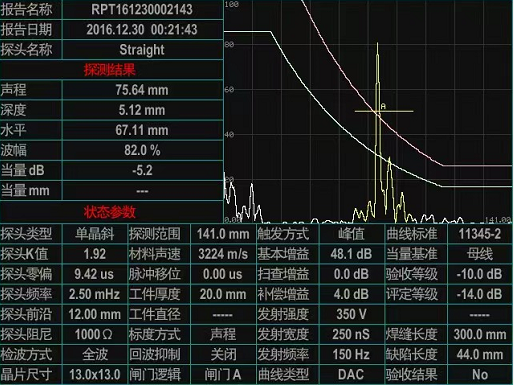This screenshot has height=385, width=514.
Task: Select the equivalent dB -5.2 reading
Action: click(x=142, y=171)
